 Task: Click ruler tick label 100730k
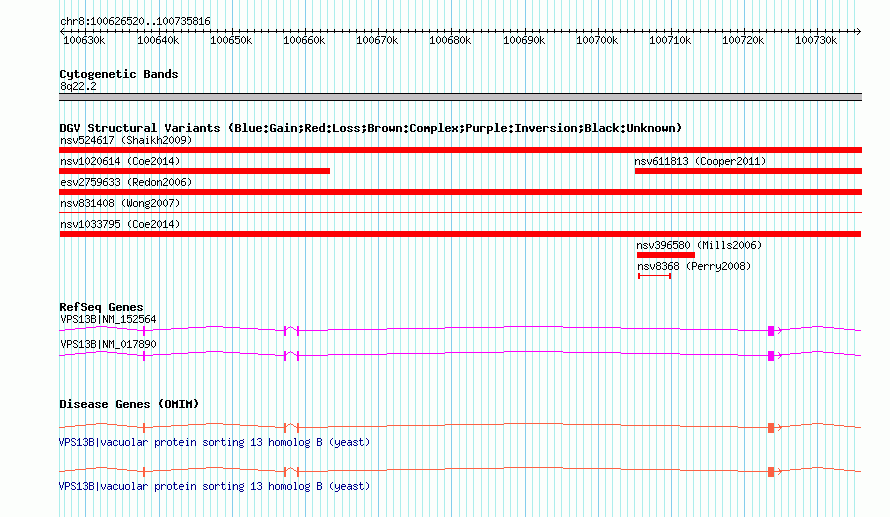click(816, 40)
